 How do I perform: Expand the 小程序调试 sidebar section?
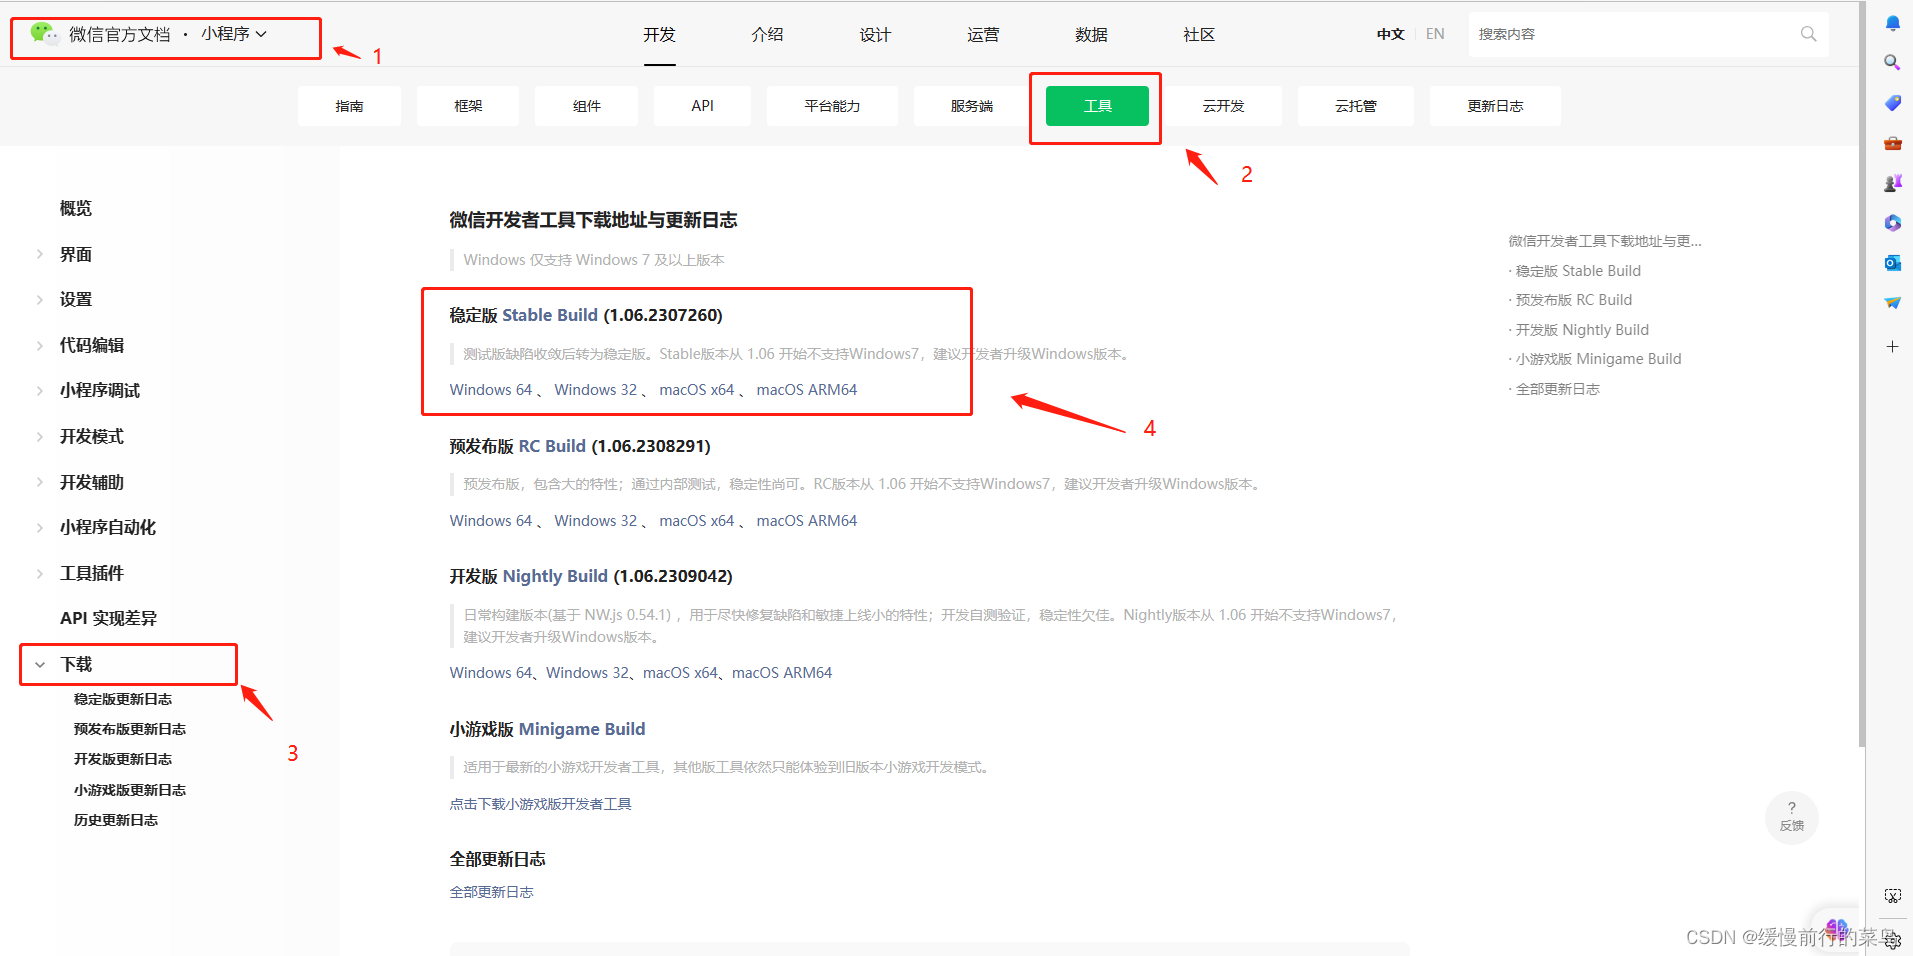coord(40,390)
